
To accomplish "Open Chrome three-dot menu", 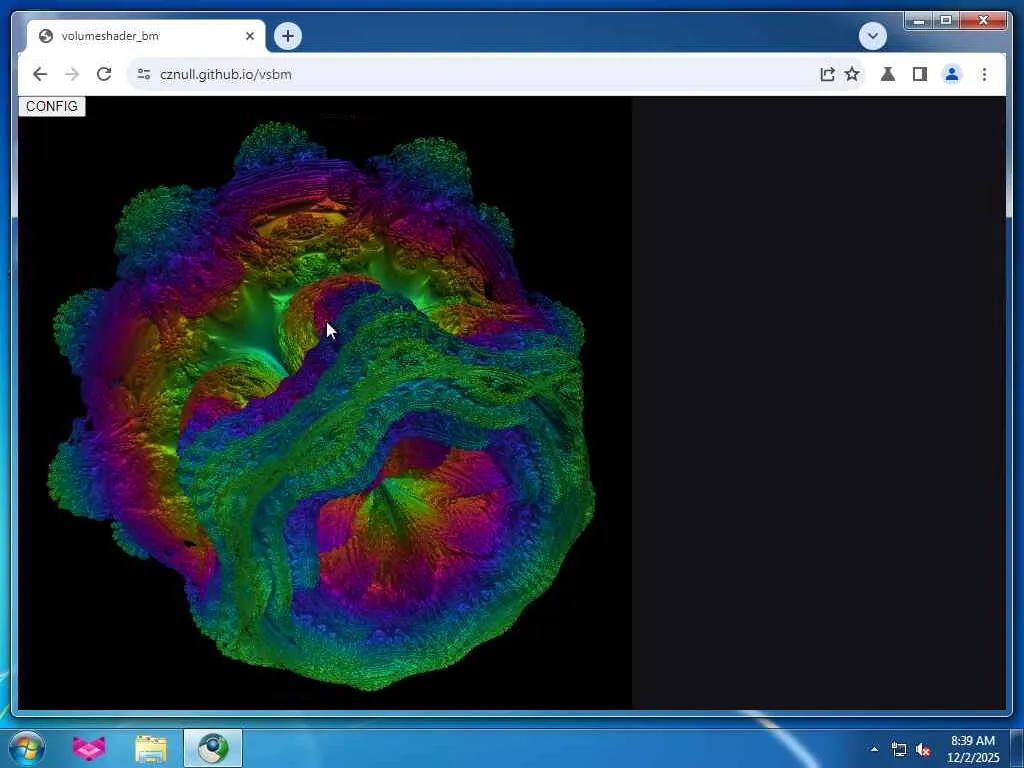I will (x=984, y=74).
